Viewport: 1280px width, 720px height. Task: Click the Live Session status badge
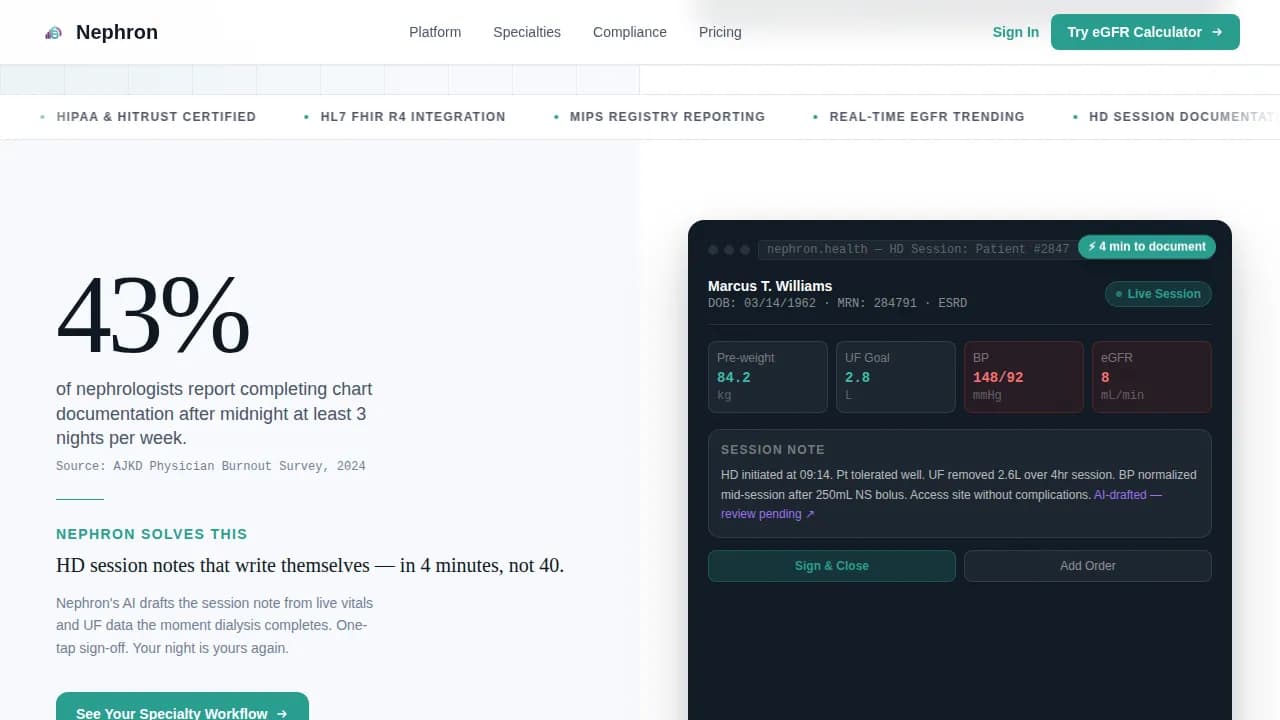tap(1158, 294)
